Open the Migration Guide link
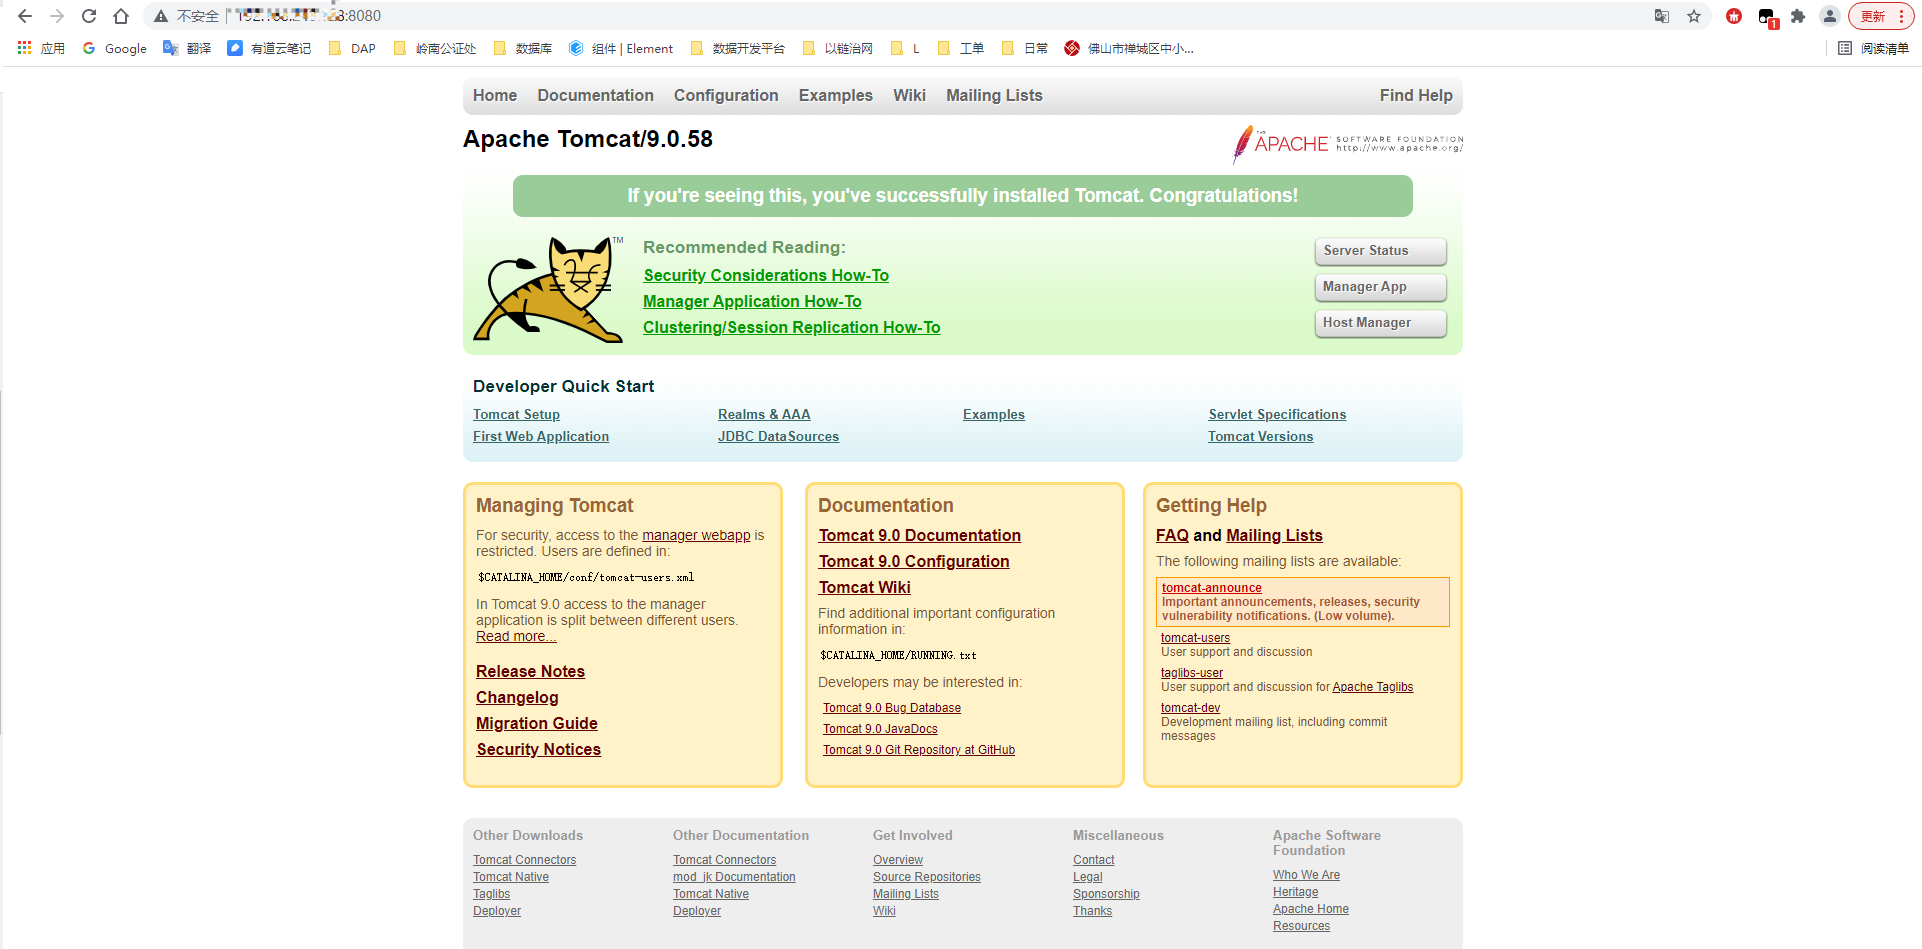 coord(537,724)
